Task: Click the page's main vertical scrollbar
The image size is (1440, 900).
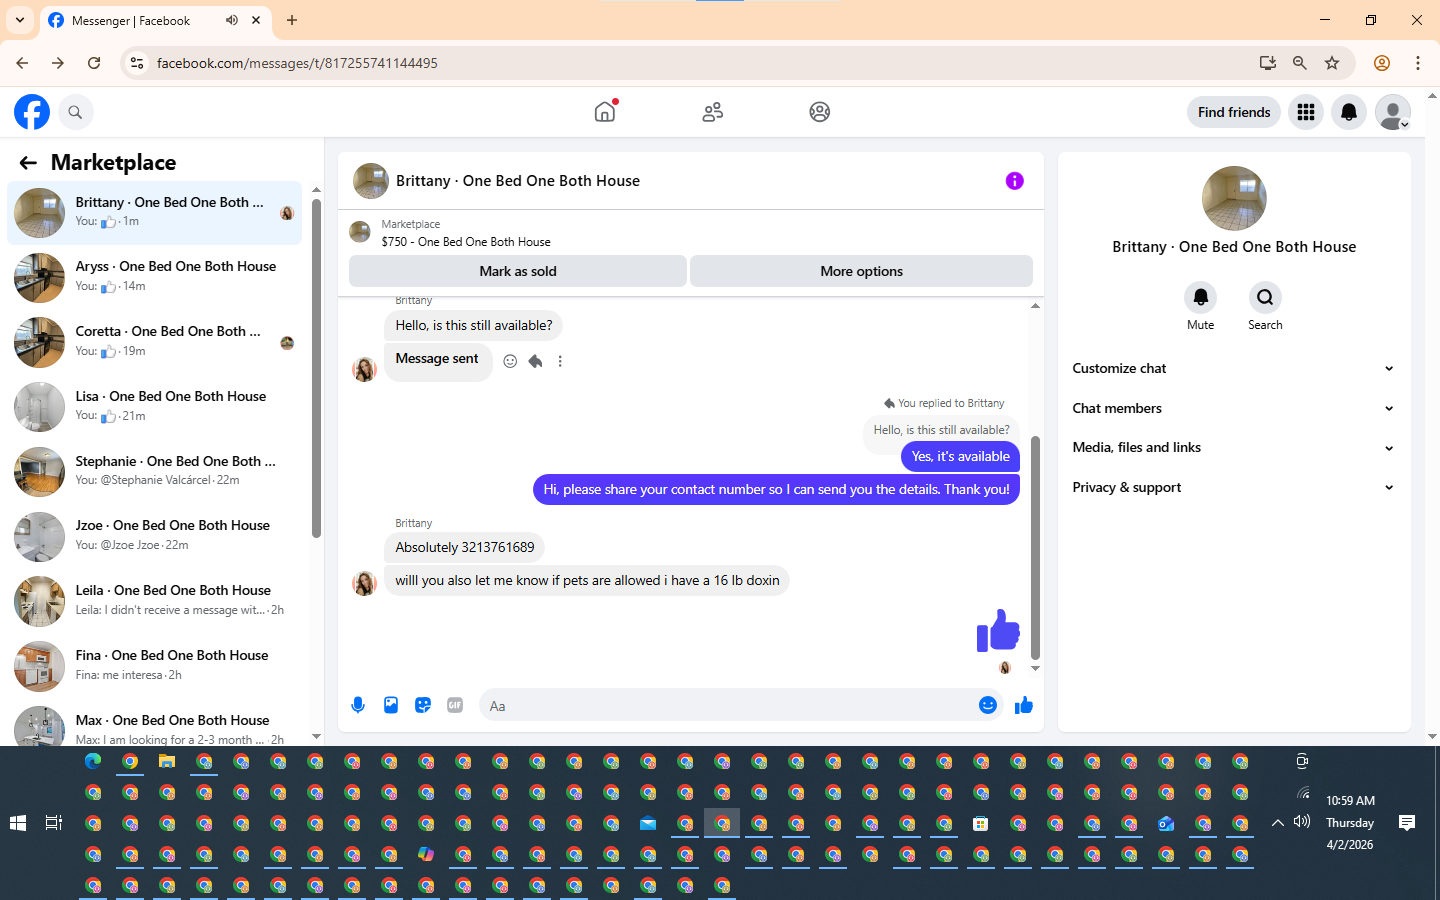Action: [x=1433, y=415]
